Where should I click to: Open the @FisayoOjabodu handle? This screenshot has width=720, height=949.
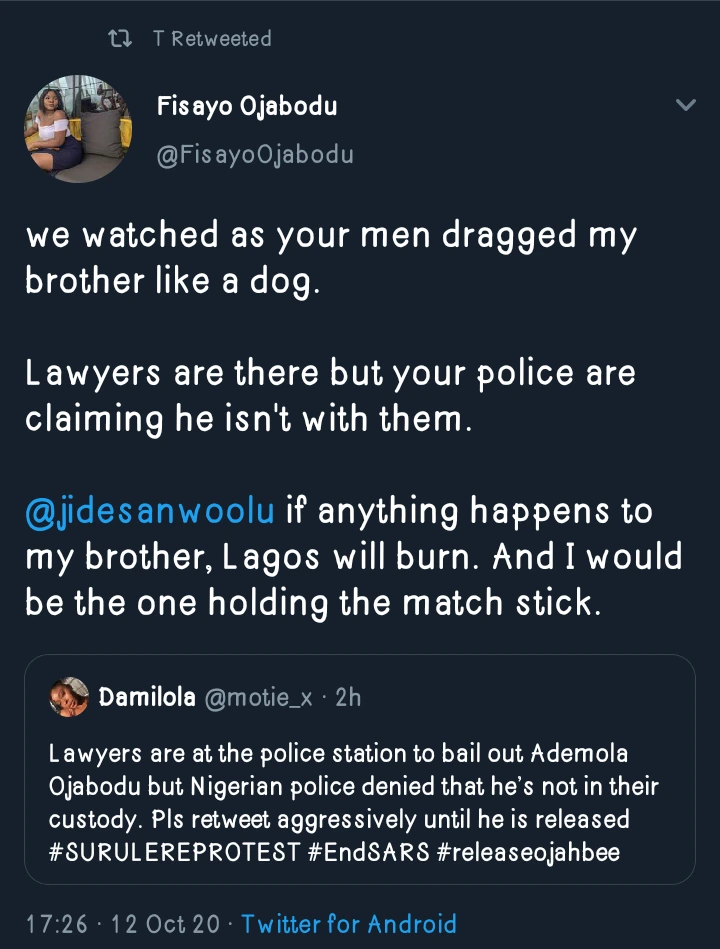pos(255,155)
